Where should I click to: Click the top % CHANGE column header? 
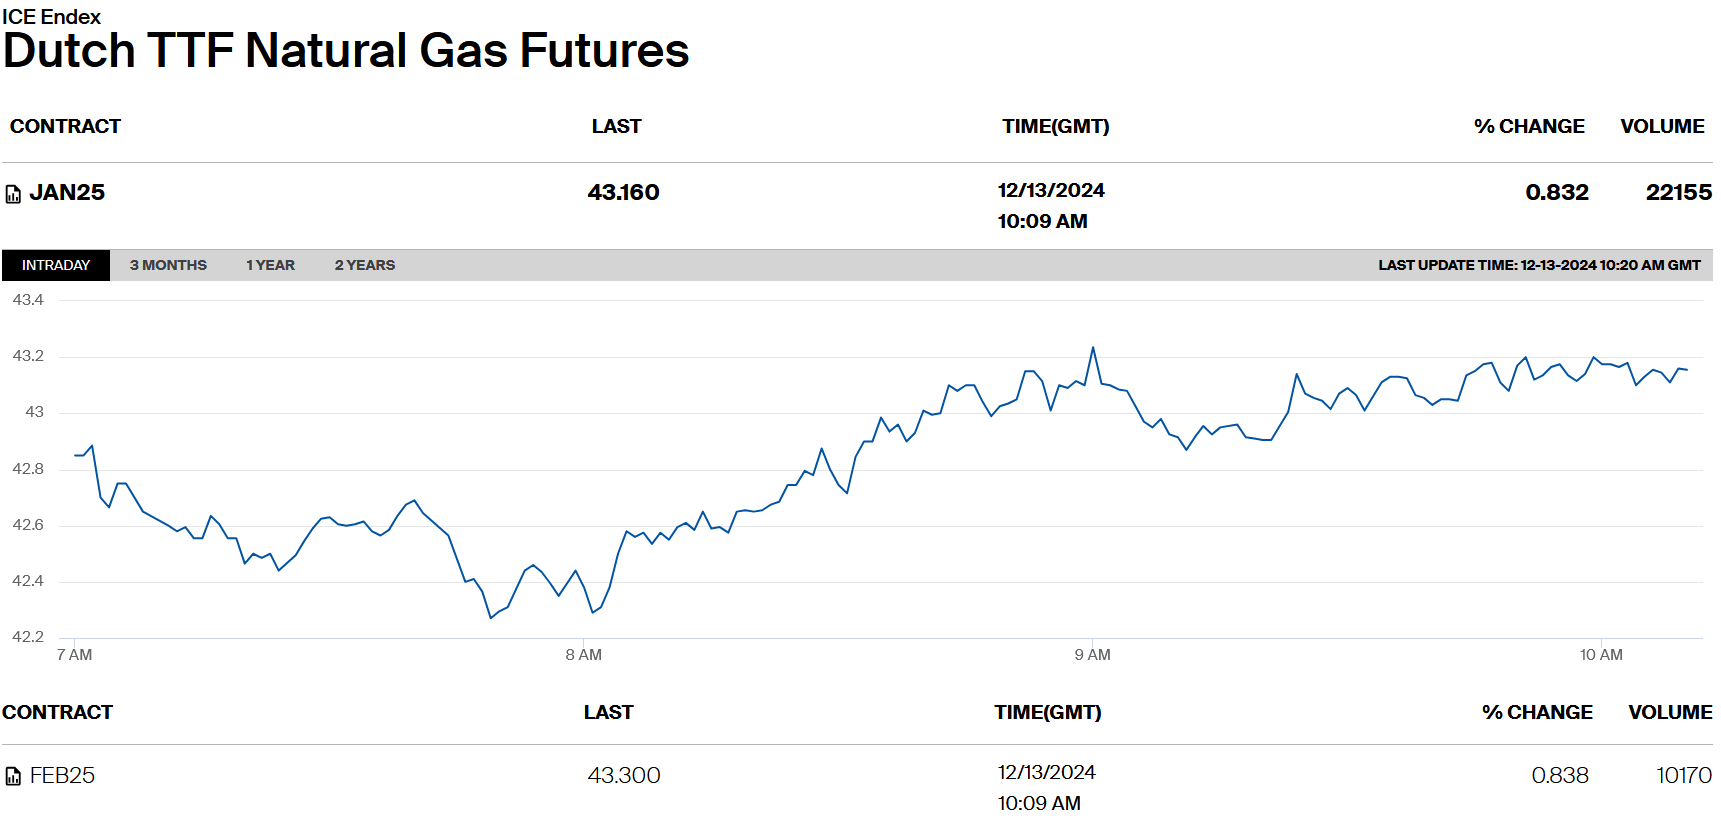[1529, 126]
